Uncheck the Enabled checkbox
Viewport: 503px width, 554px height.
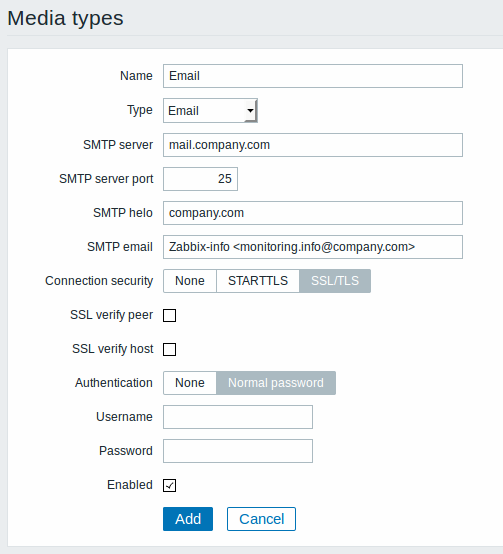170,485
